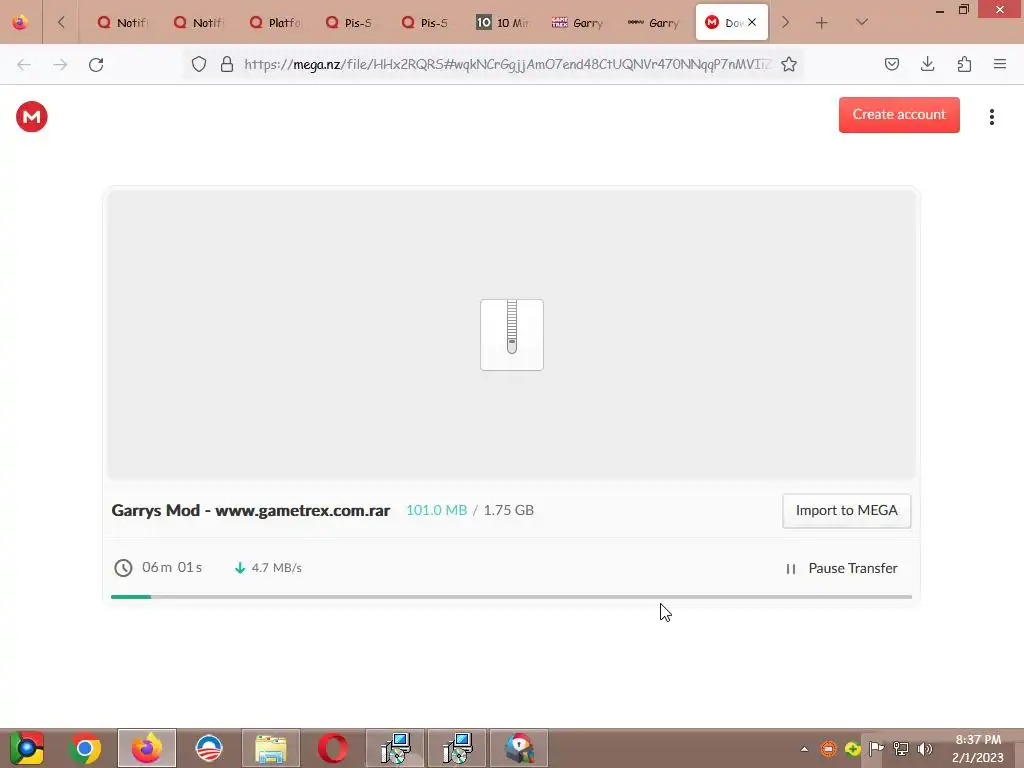
Task: Open the bird app taskbar icon
Action: pos(519,748)
